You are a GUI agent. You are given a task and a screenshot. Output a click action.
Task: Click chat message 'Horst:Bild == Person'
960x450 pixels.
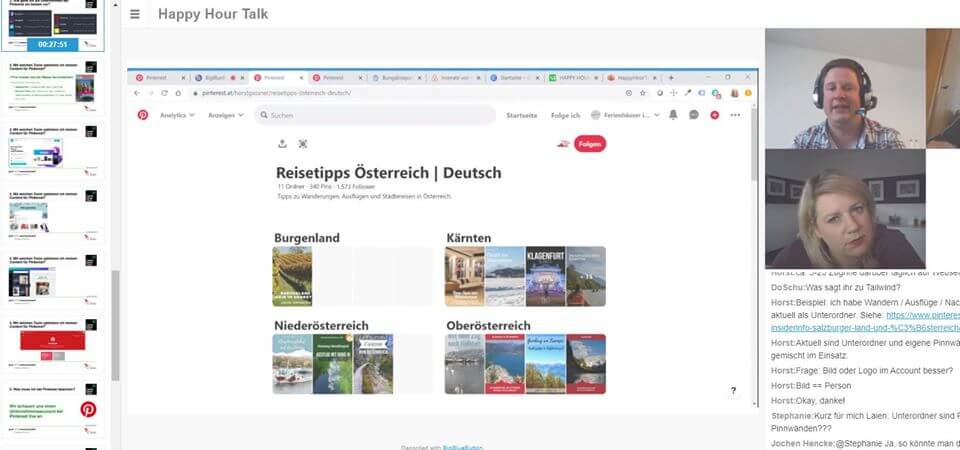(811, 386)
